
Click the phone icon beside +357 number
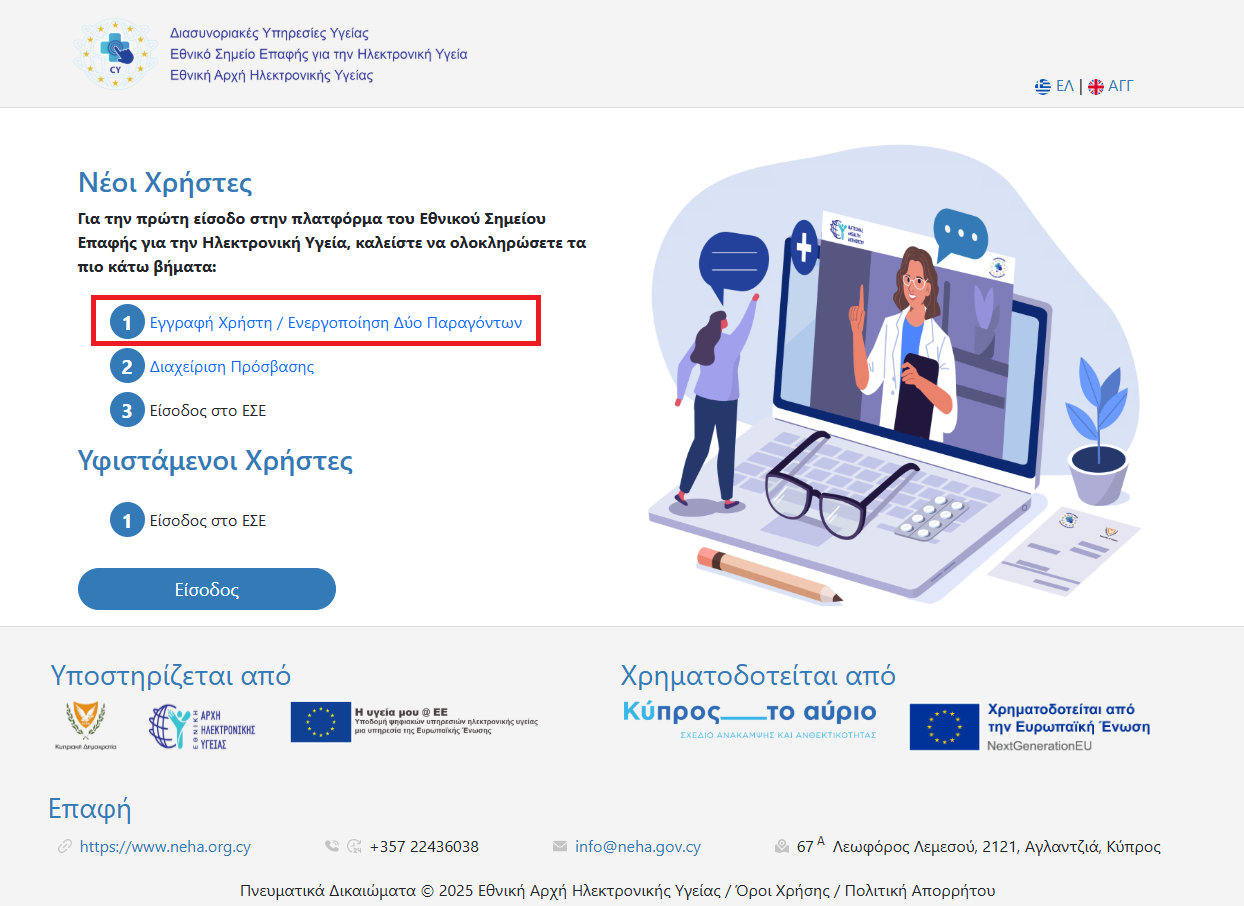[332, 847]
